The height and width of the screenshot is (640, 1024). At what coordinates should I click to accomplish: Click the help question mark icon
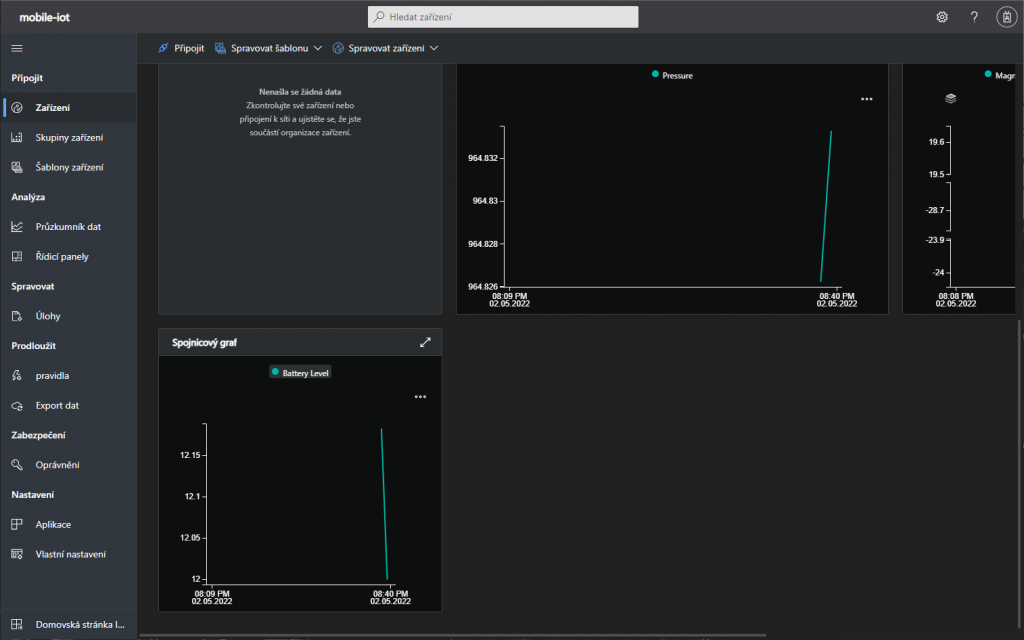974,17
